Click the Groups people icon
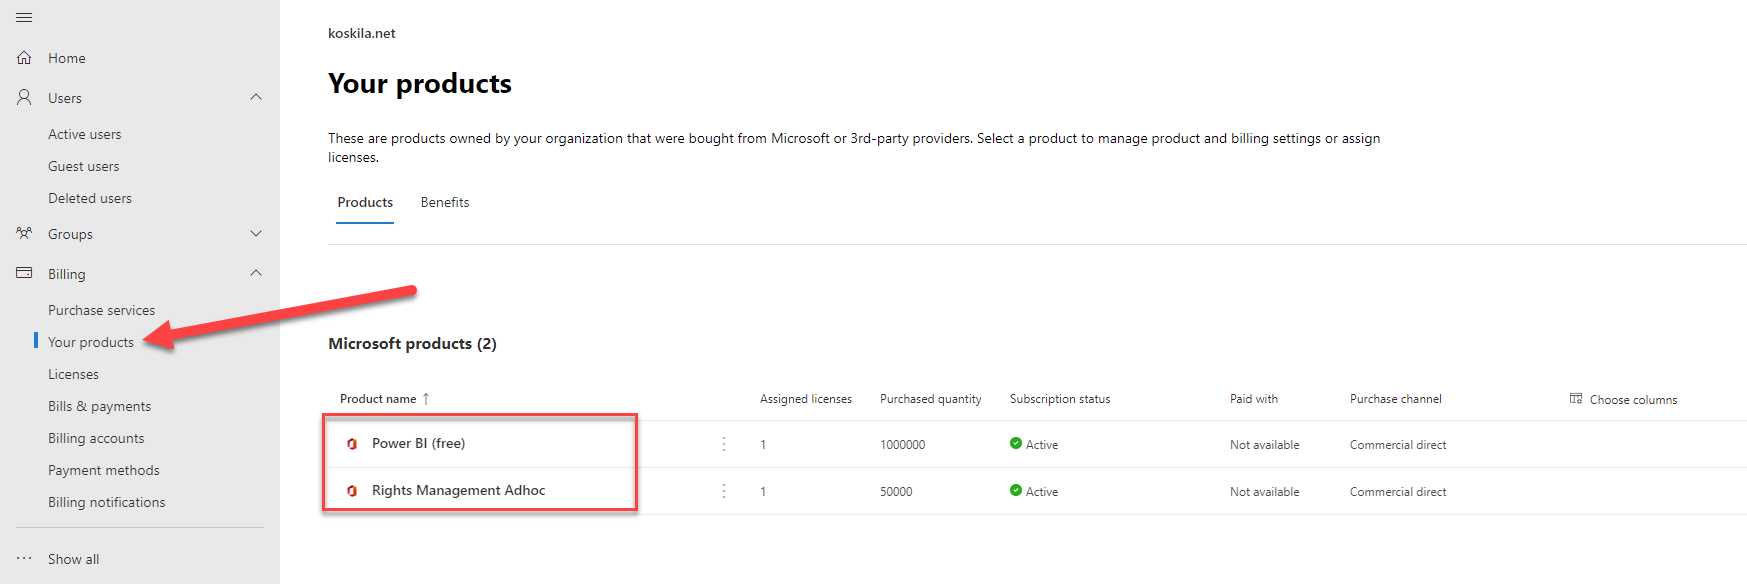1747x584 pixels. (x=24, y=233)
